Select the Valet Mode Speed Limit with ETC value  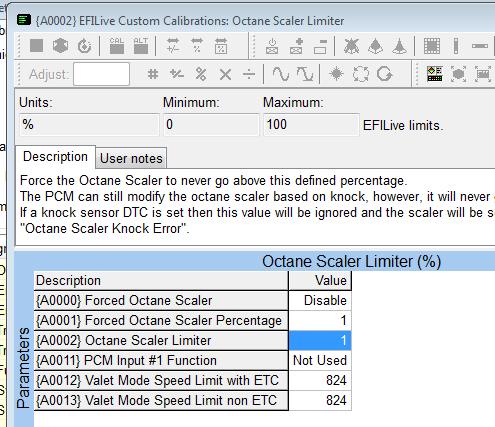(320, 380)
